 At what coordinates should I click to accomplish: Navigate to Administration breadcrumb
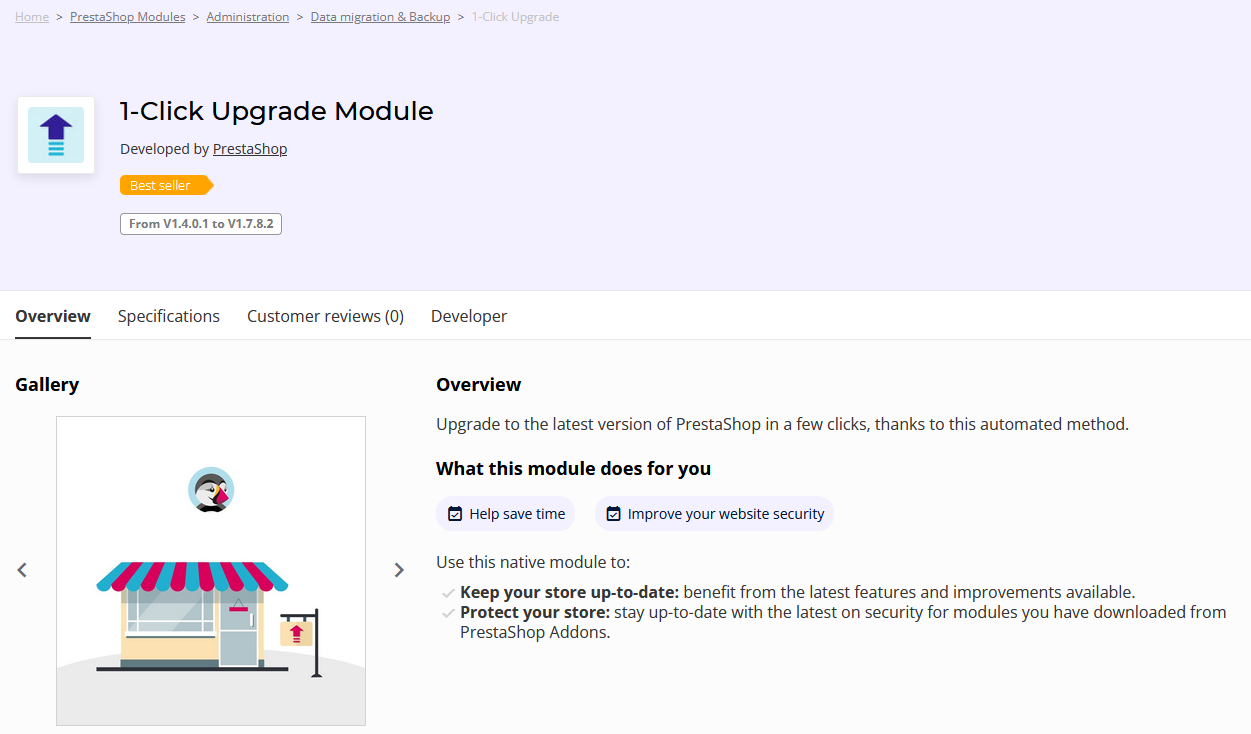click(248, 17)
